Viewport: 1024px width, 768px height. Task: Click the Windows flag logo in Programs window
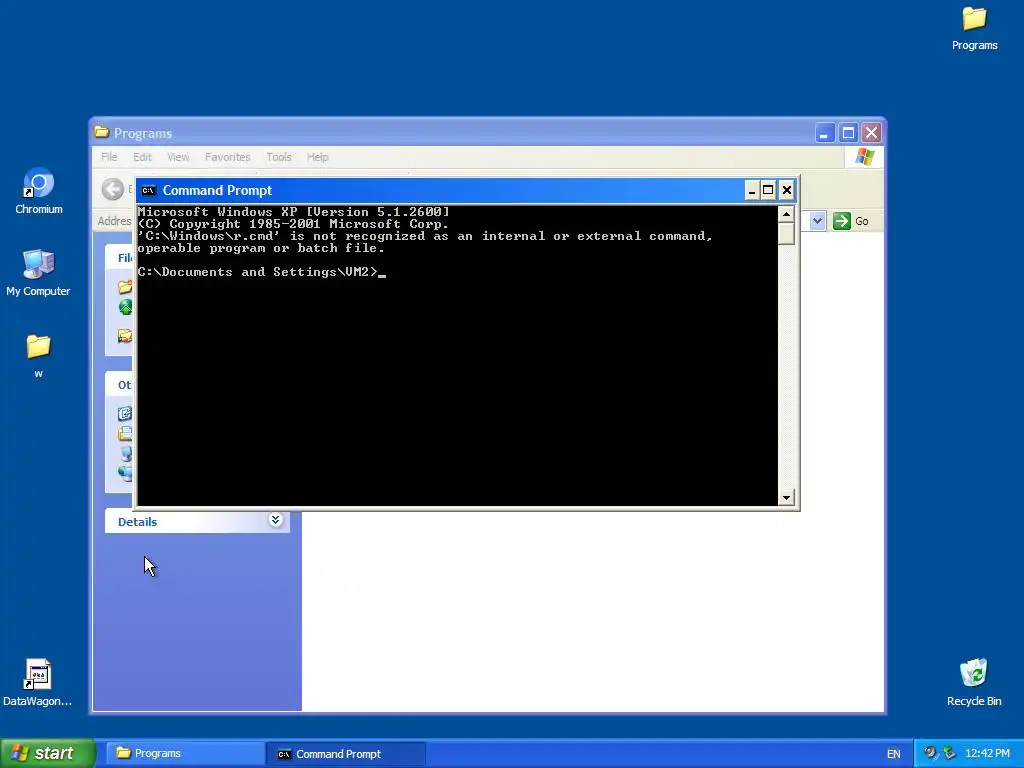(864, 157)
